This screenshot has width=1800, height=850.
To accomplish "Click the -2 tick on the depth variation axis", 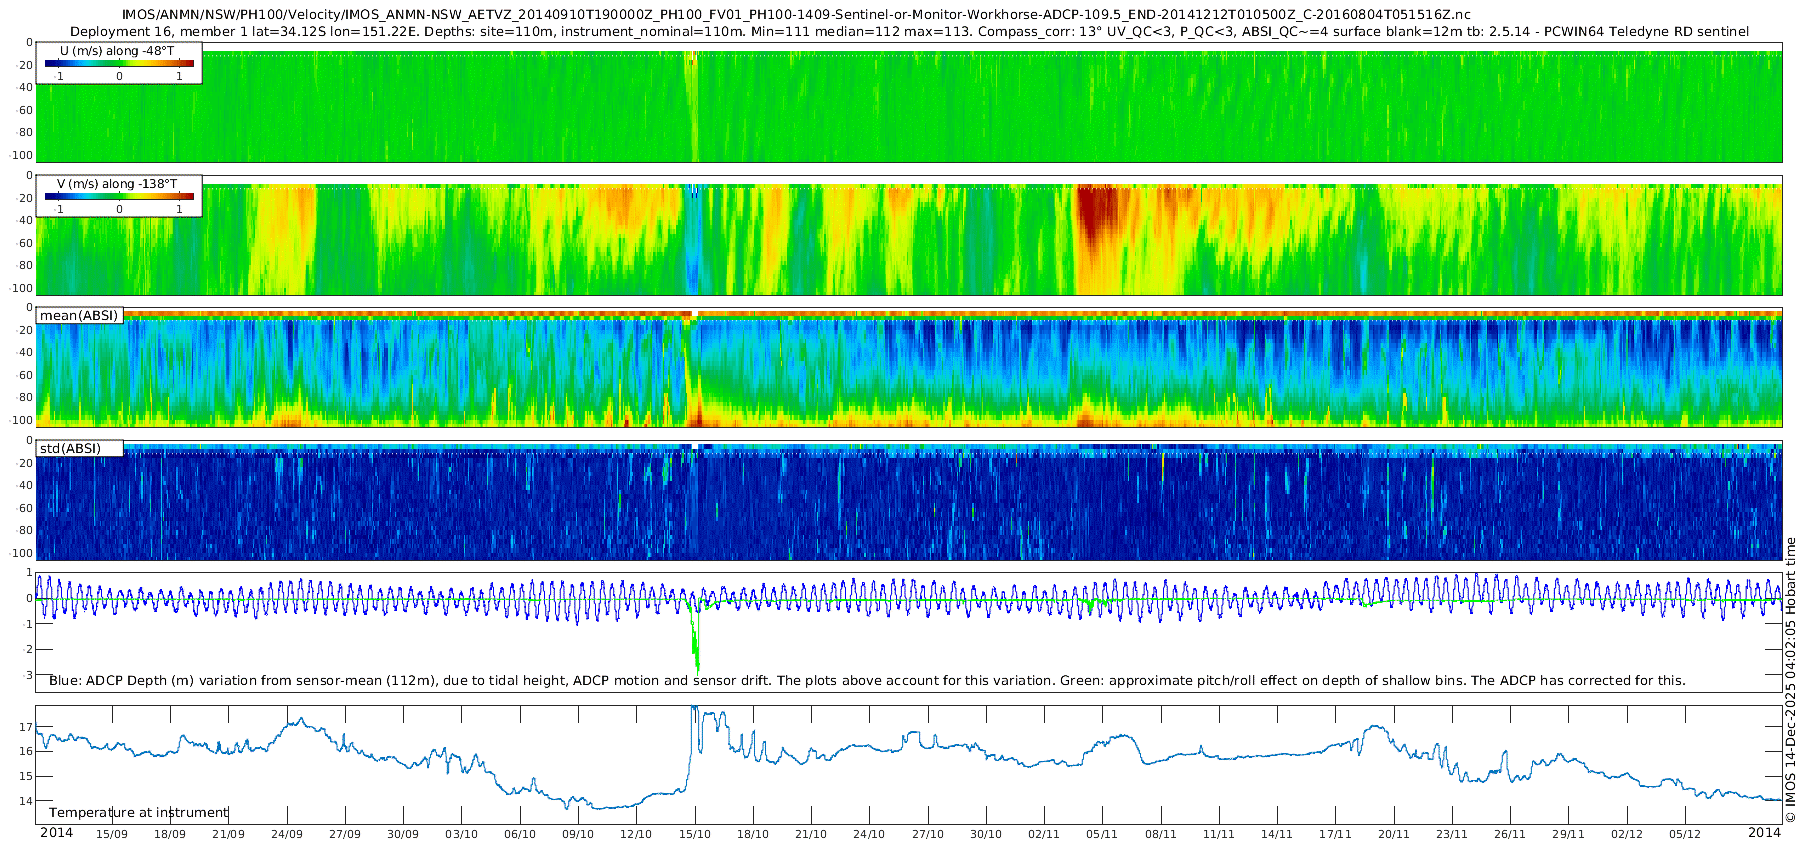I will point(28,650).
